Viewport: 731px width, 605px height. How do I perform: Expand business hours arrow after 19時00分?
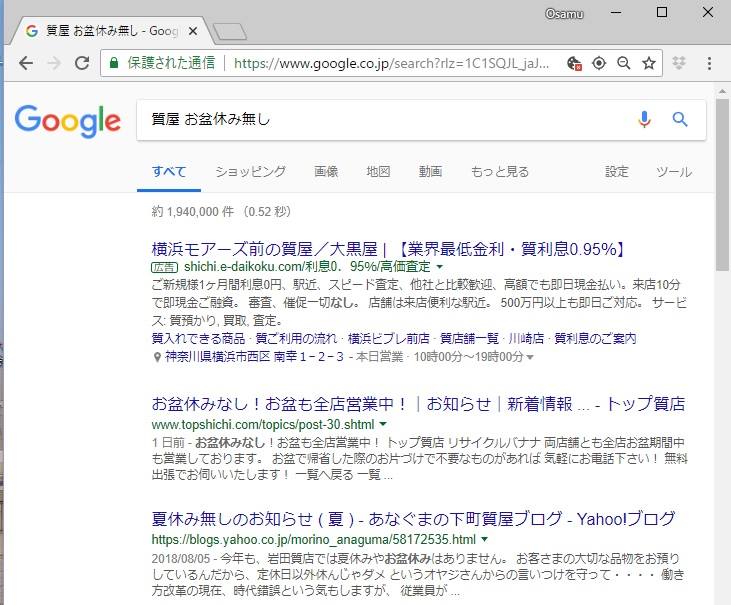click(x=530, y=358)
